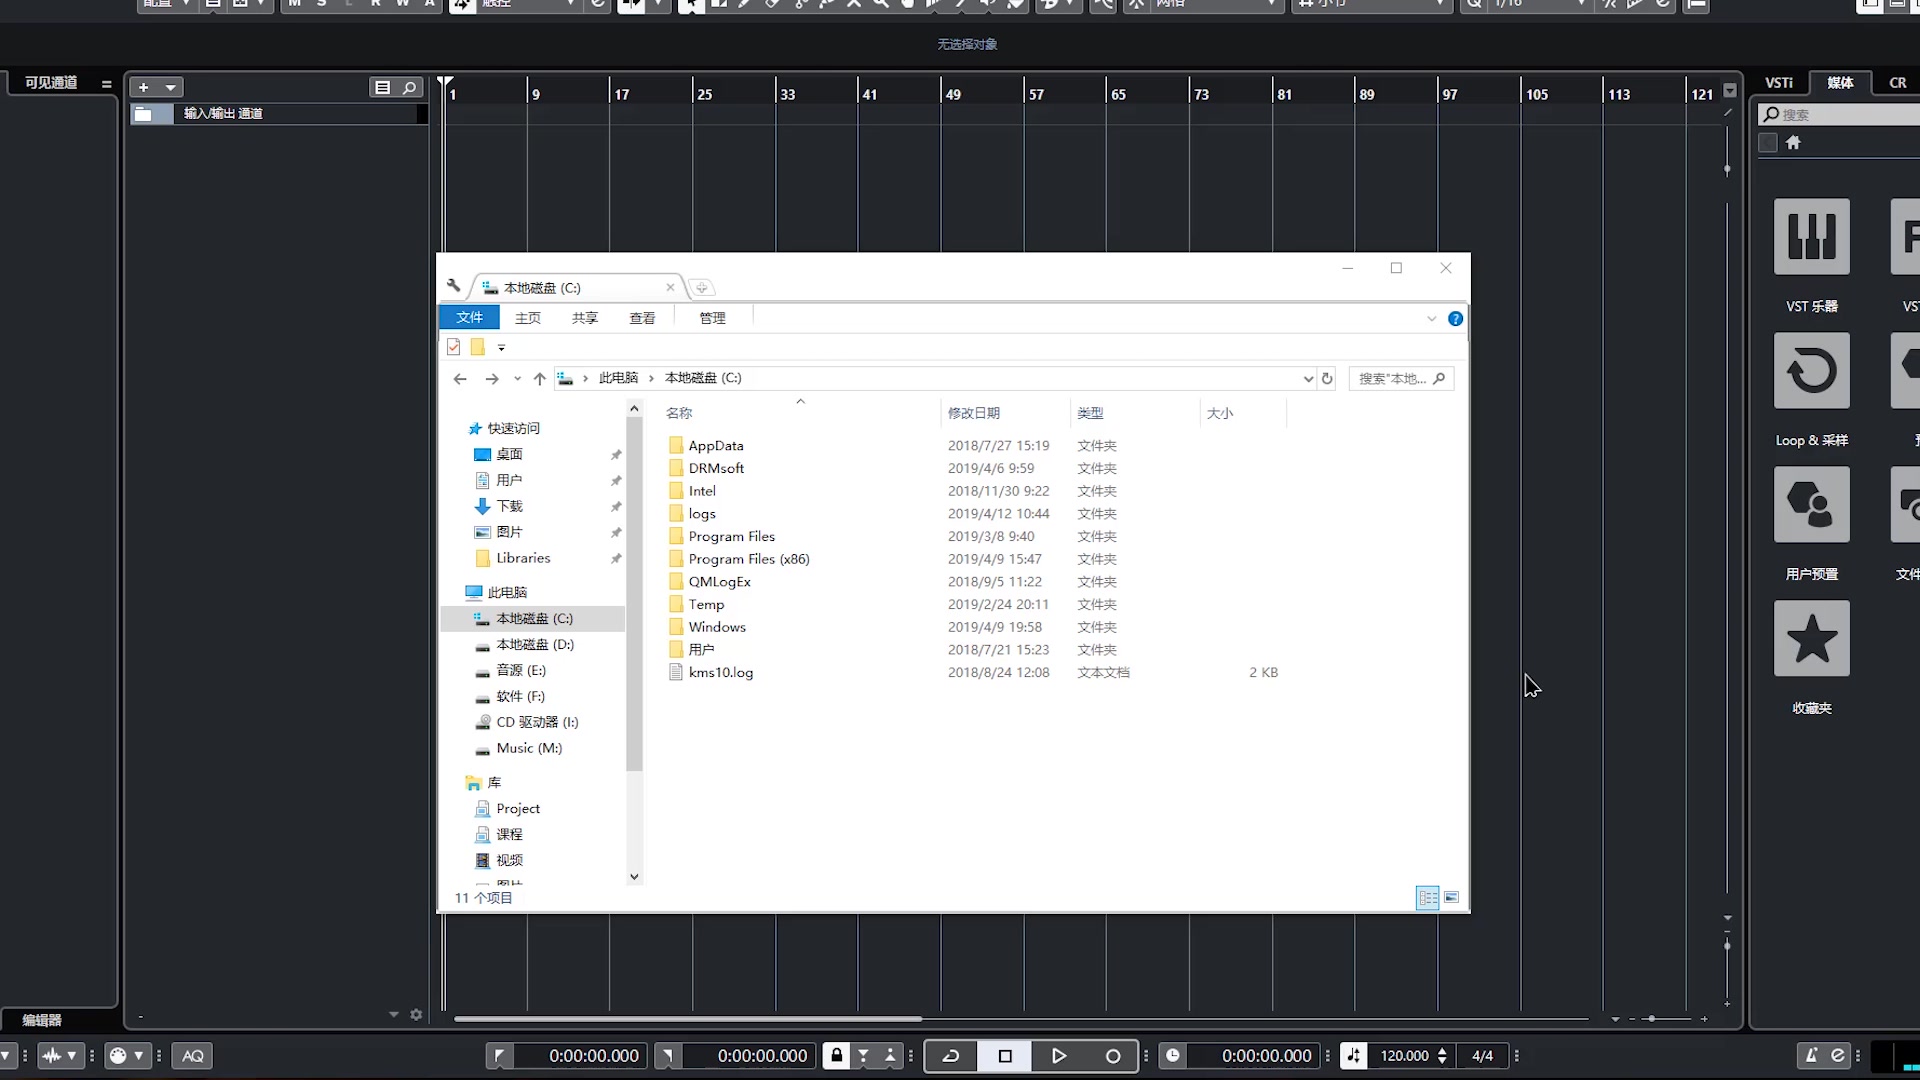Open the VST Instruments media tile
1920x1080 pixels.
click(1811, 237)
